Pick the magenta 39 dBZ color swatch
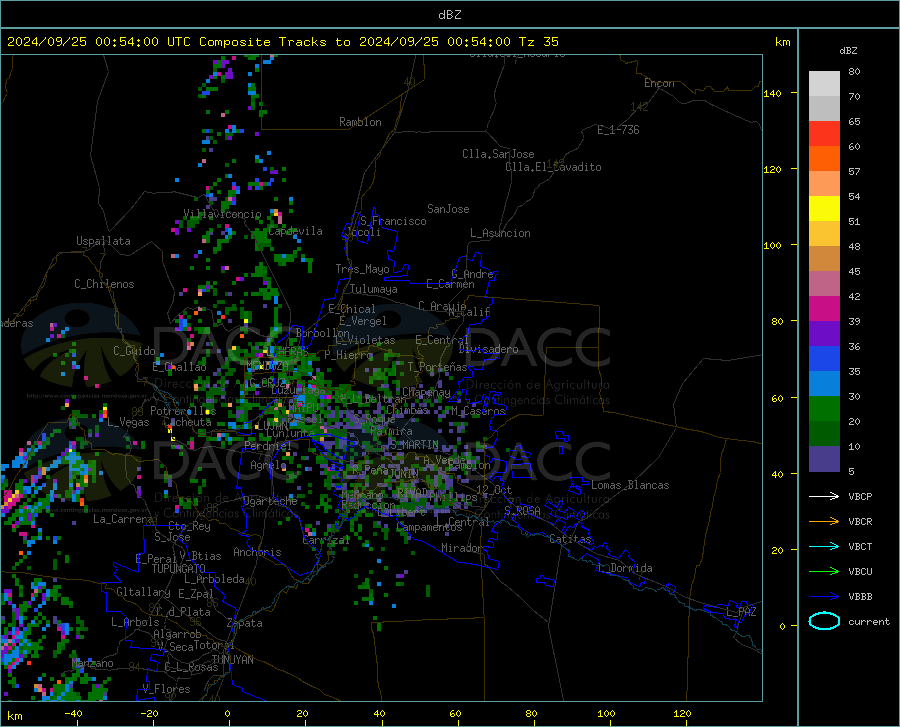The height and width of the screenshot is (727, 900). pyautogui.click(x=824, y=309)
